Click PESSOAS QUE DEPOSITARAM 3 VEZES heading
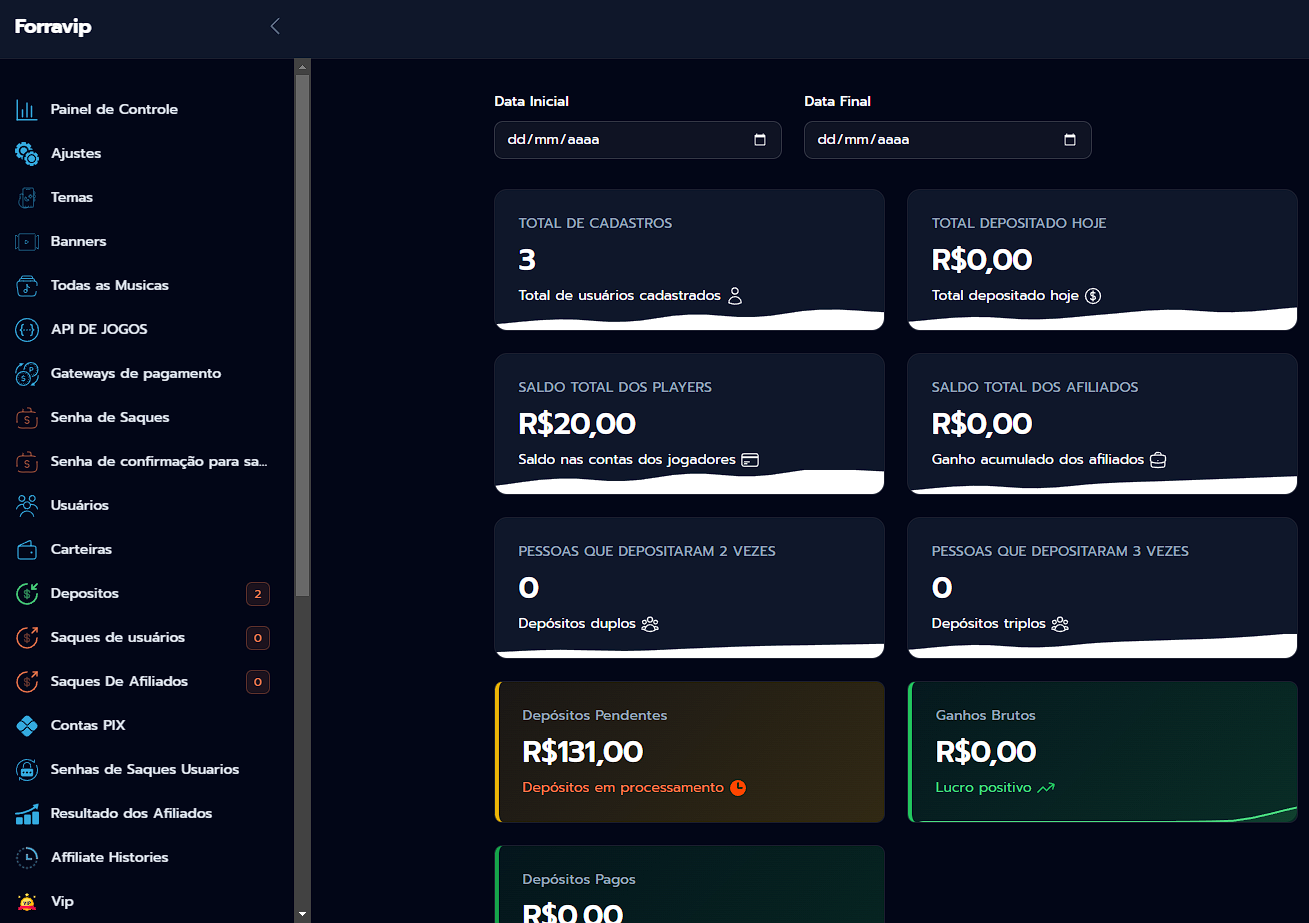The width and height of the screenshot is (1309, 923). click(1060, 551)
